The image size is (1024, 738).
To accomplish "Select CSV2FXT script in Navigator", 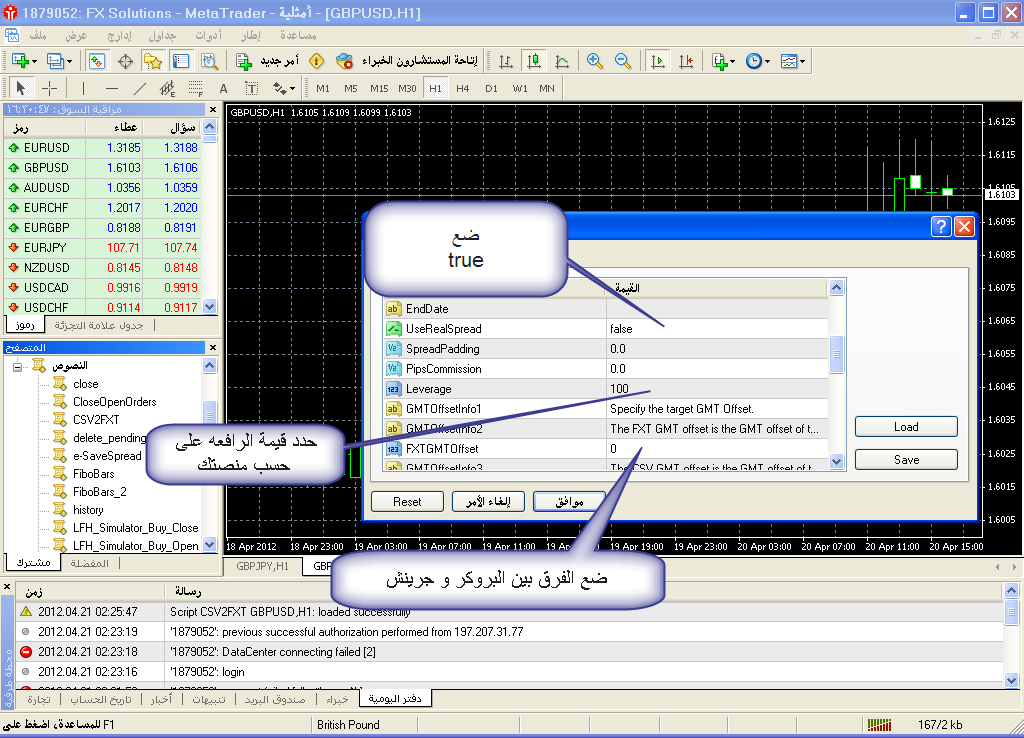I will tap(96, 419).
